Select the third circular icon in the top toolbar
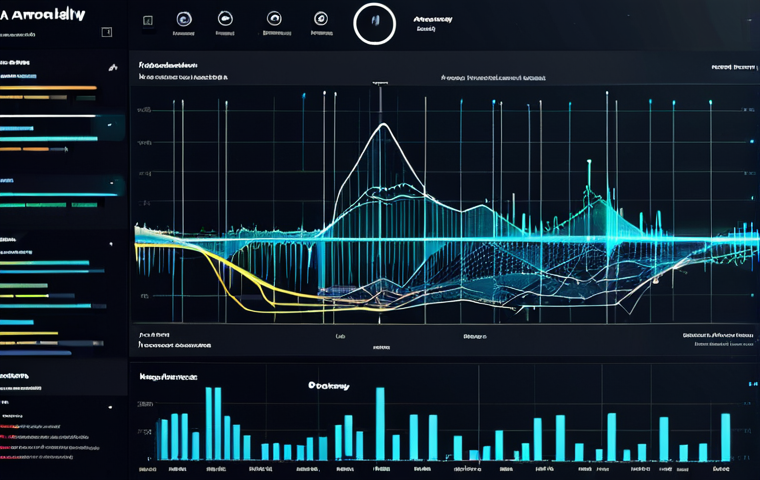 pyautogui.click(x=274, y=19)
